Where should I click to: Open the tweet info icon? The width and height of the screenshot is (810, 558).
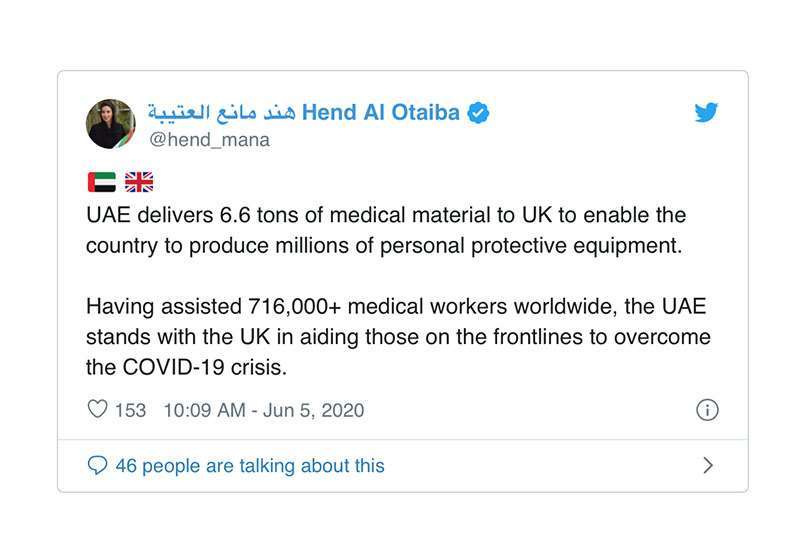pyautogui.click(x=707, y=410)
